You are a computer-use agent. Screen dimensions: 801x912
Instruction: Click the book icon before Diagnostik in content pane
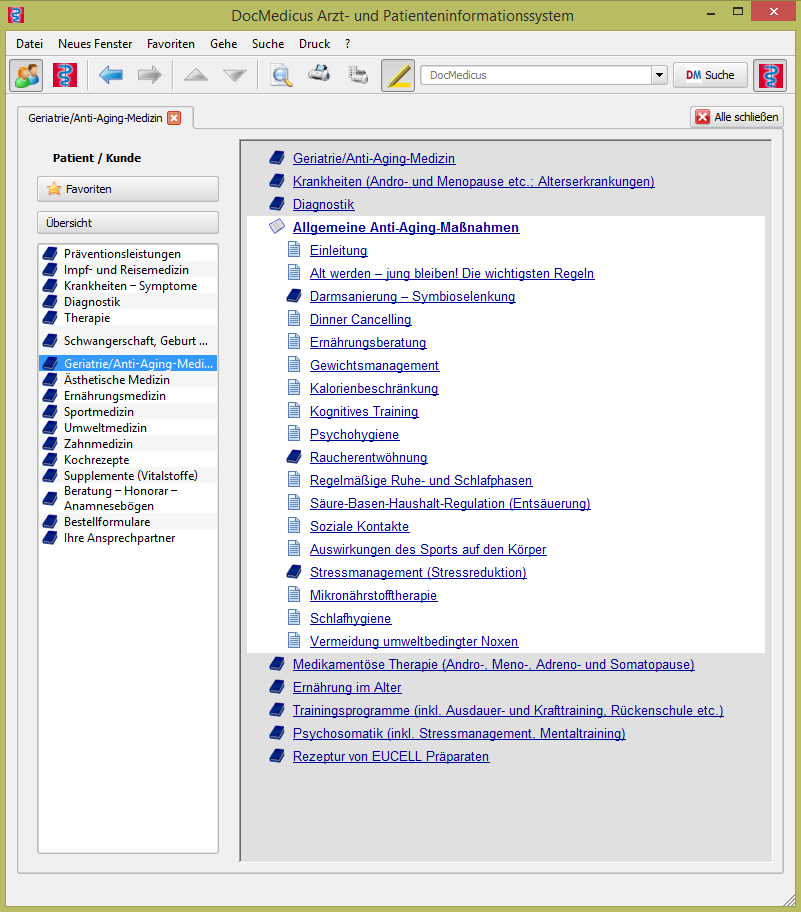point(277,204)
